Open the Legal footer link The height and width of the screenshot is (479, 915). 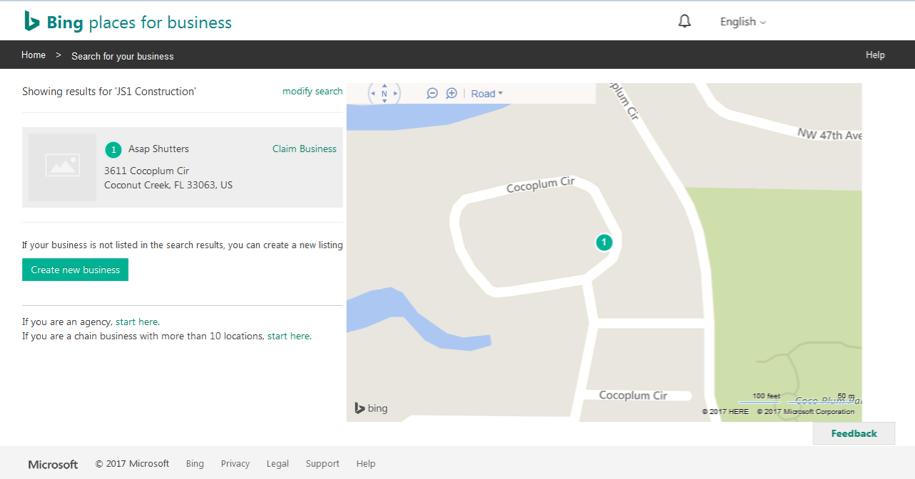tap(277, 464)
